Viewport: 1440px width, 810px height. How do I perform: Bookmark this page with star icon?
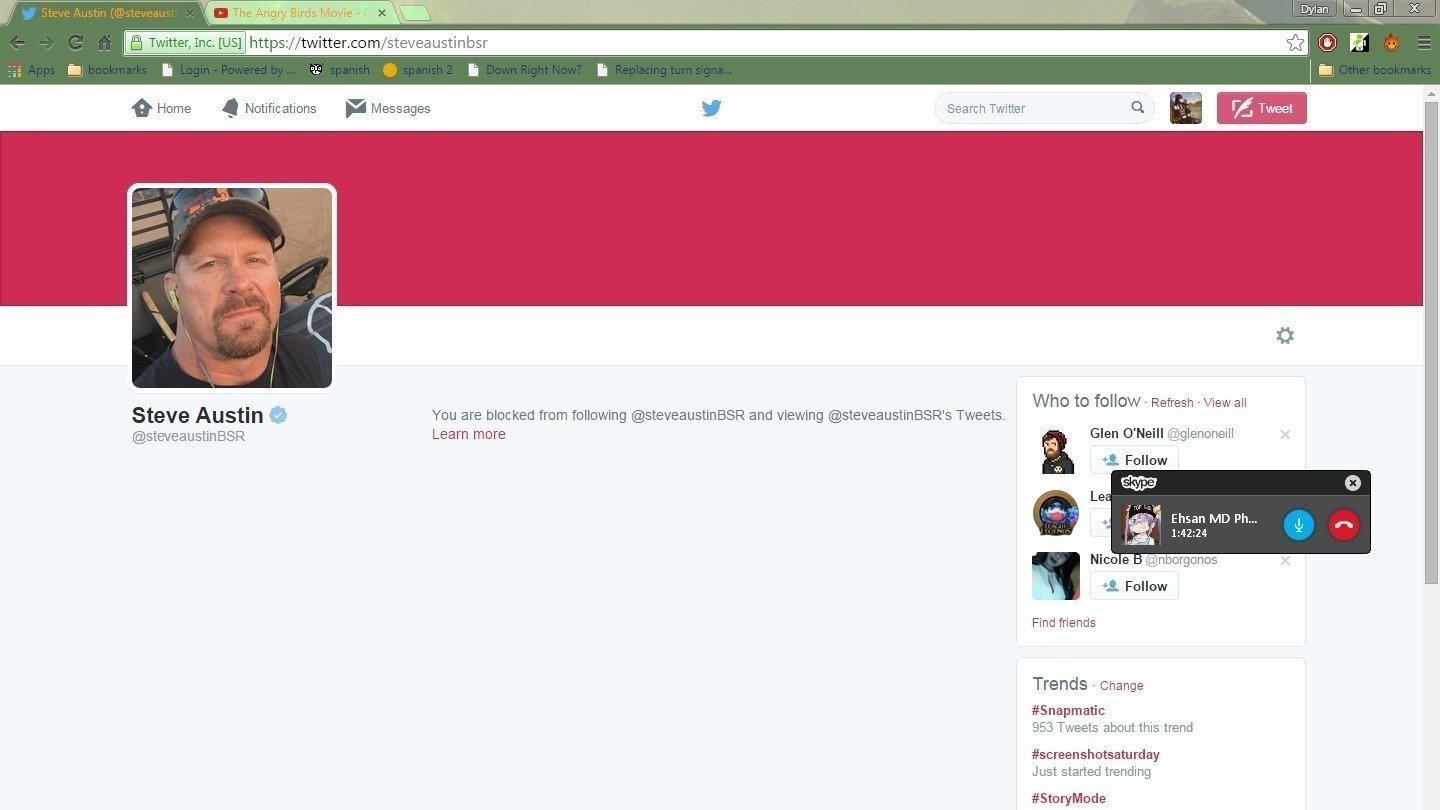(1295, 42)
